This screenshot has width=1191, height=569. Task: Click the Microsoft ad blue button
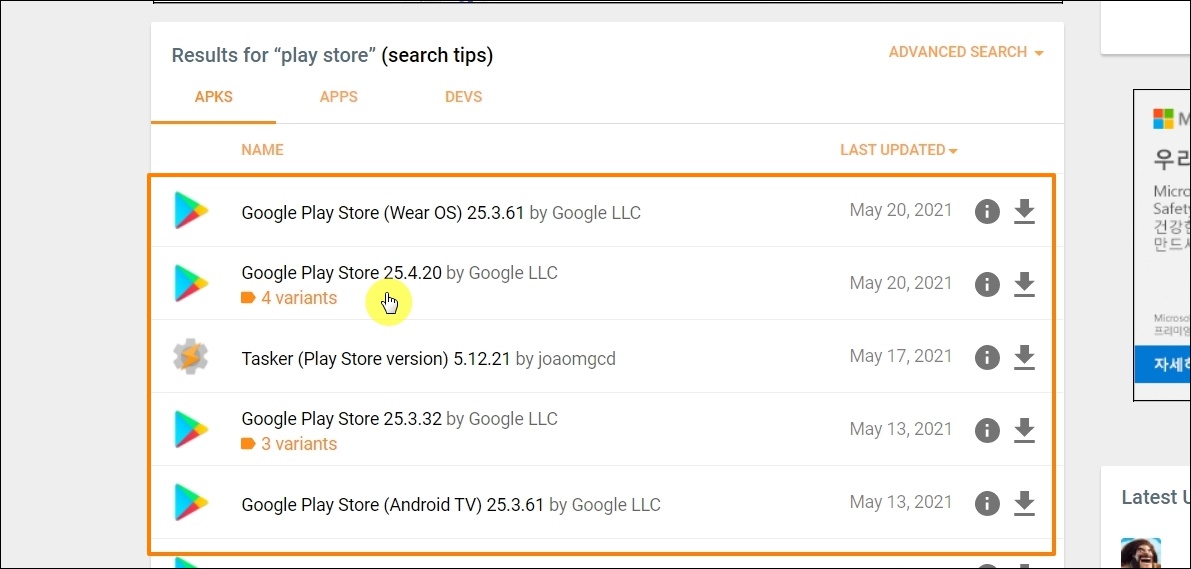[x=1163, y=363]
